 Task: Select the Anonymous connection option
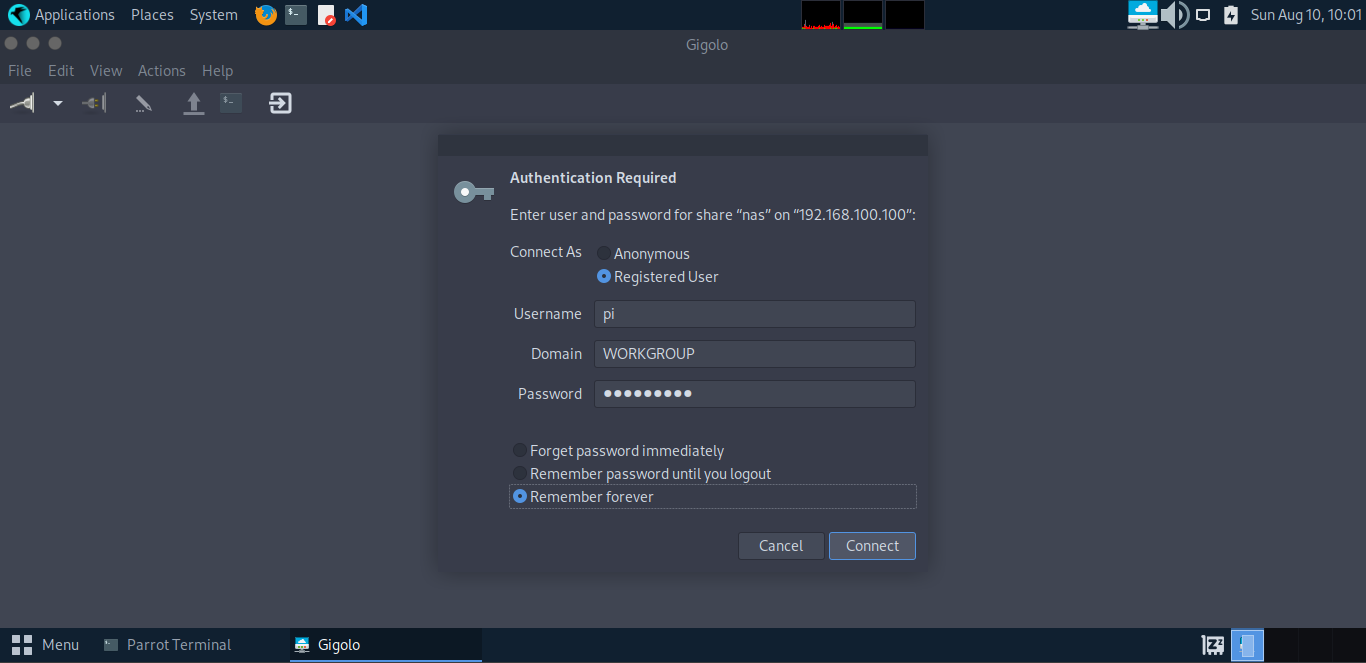pyautogui.click(x=603, y=253)
